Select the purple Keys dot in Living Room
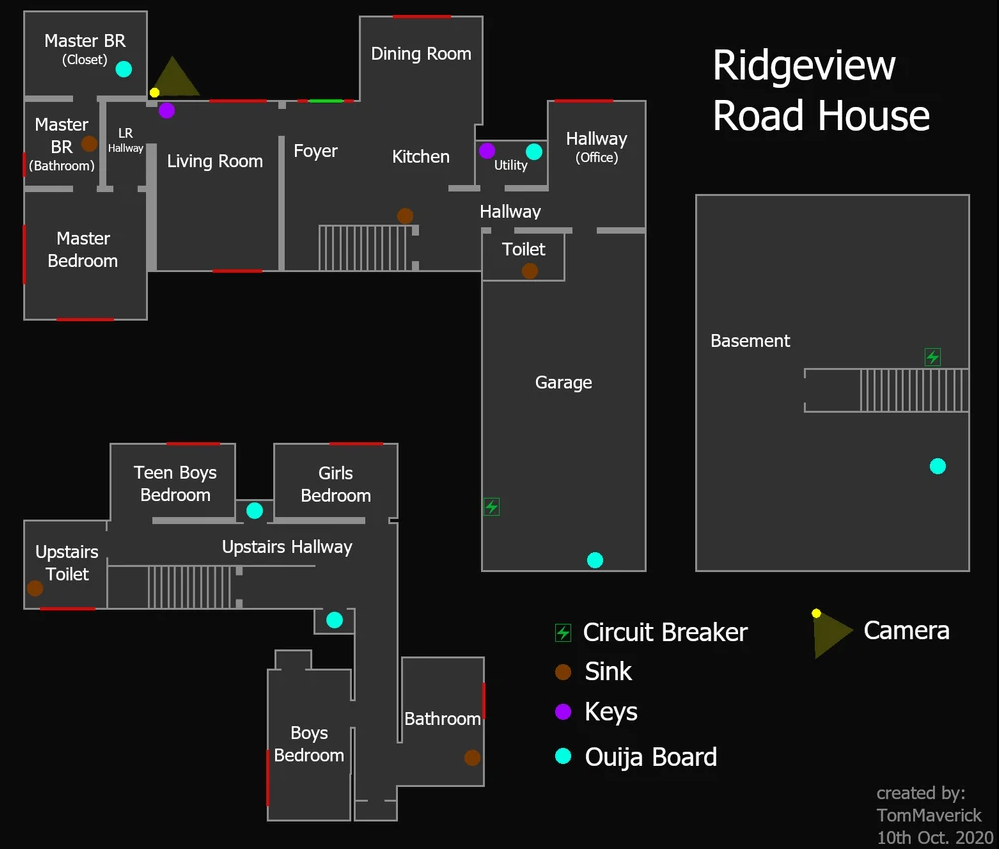The image size is (999, 849). pos(166,110)
